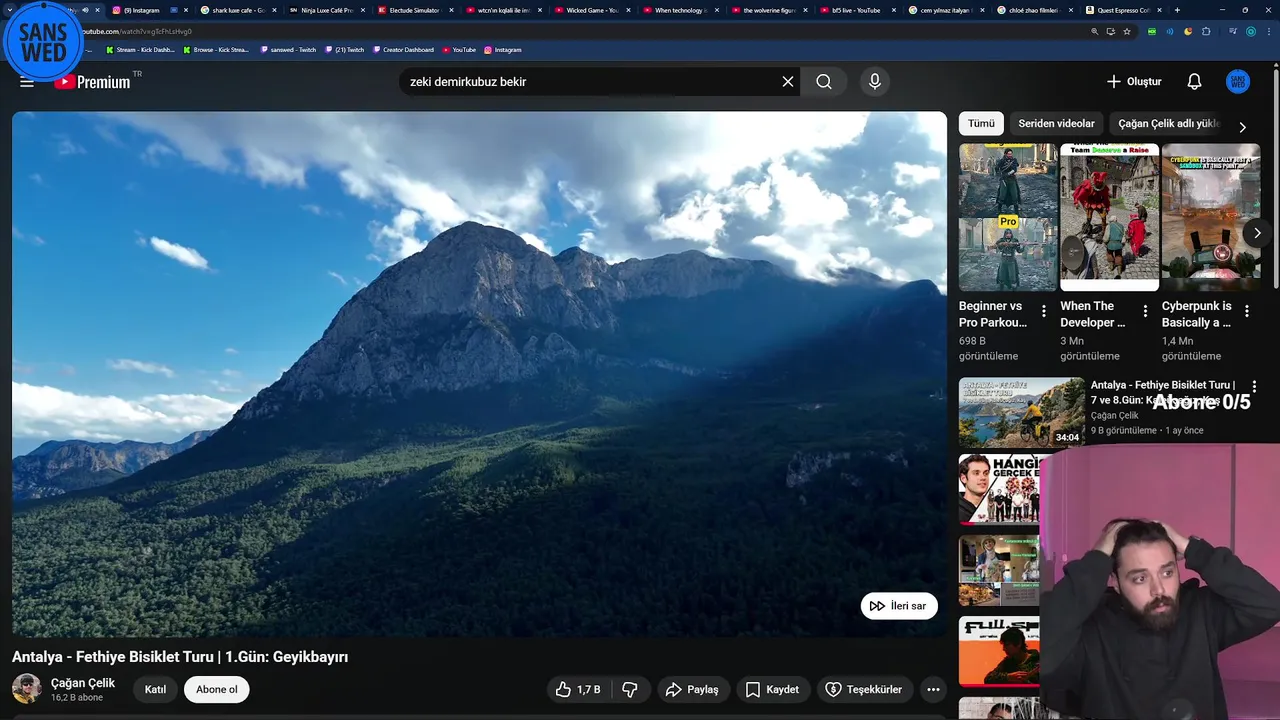Open options for When The Developer video
The image size is (1280, 720).
pyautogui.click(x=1145, y=312)
